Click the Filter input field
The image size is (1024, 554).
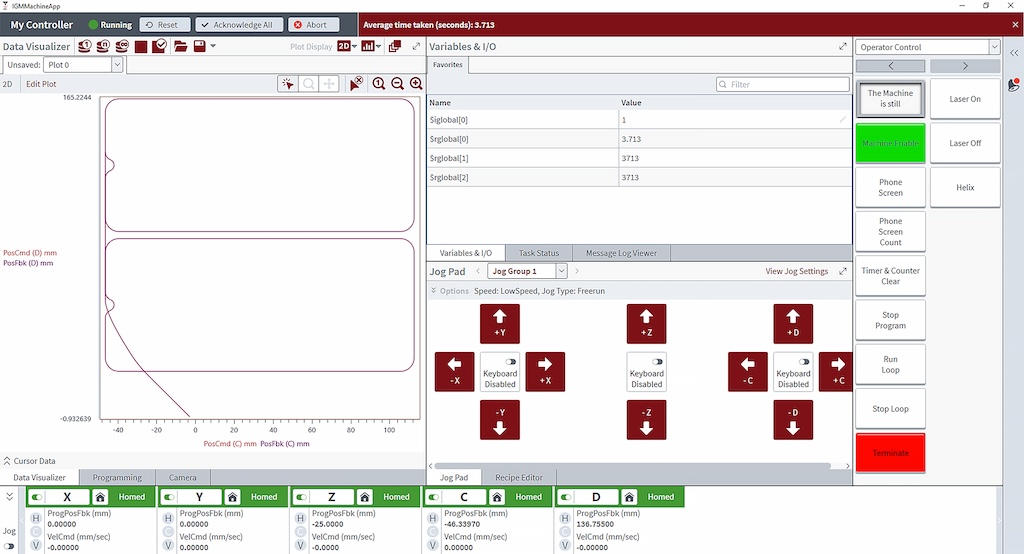pos(782,84)
